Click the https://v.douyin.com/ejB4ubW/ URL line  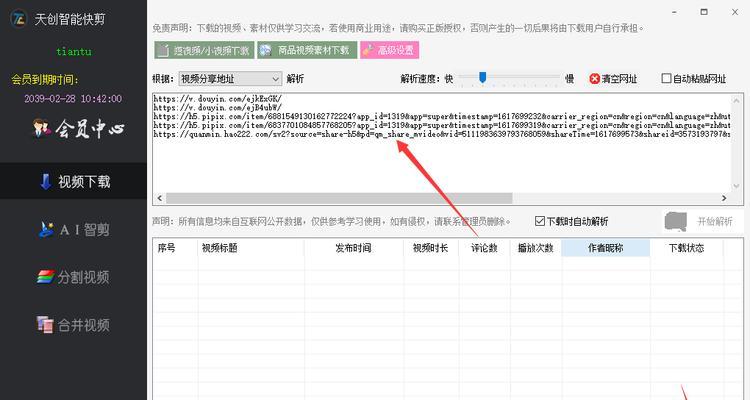[x=218, y=108]
